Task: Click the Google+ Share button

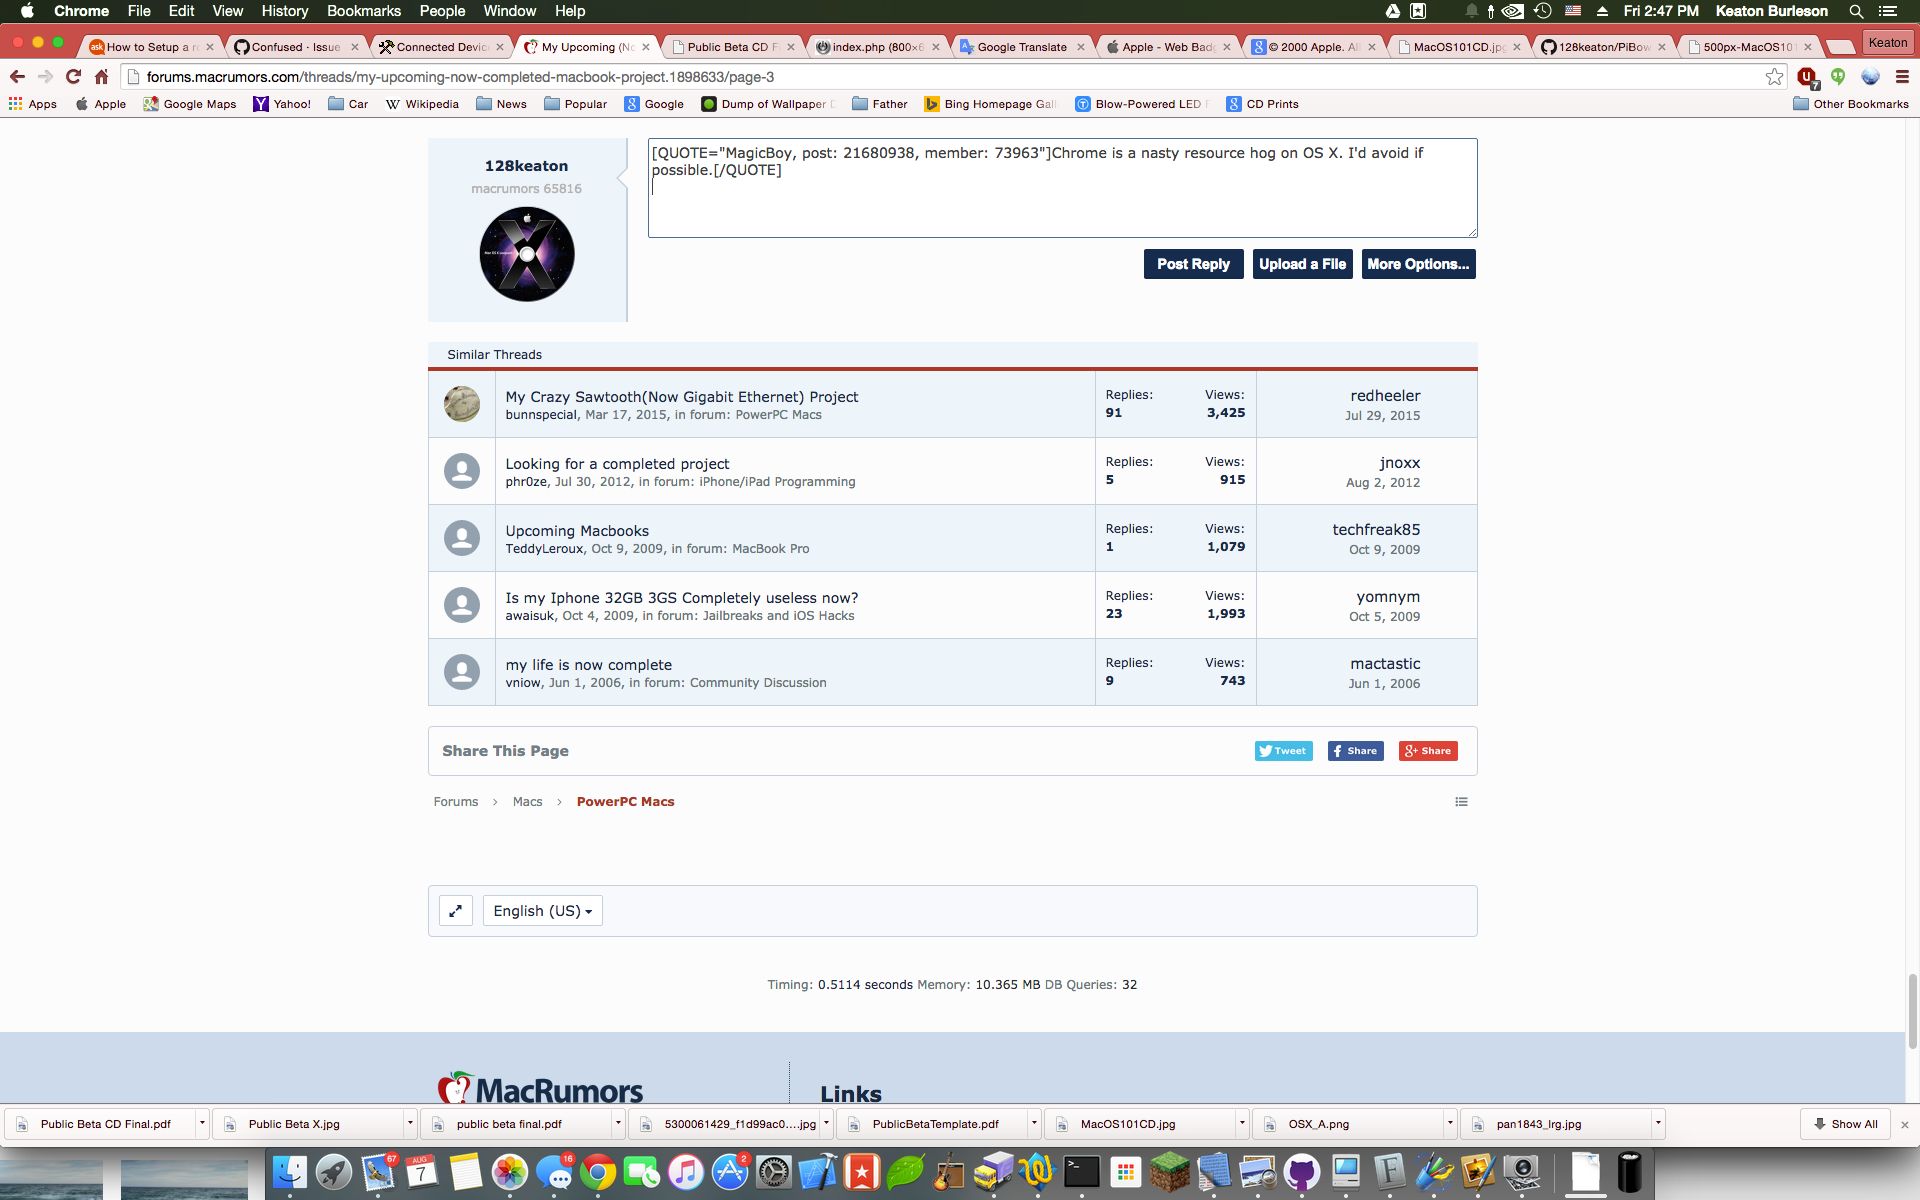Action: tap(1428, 751)
